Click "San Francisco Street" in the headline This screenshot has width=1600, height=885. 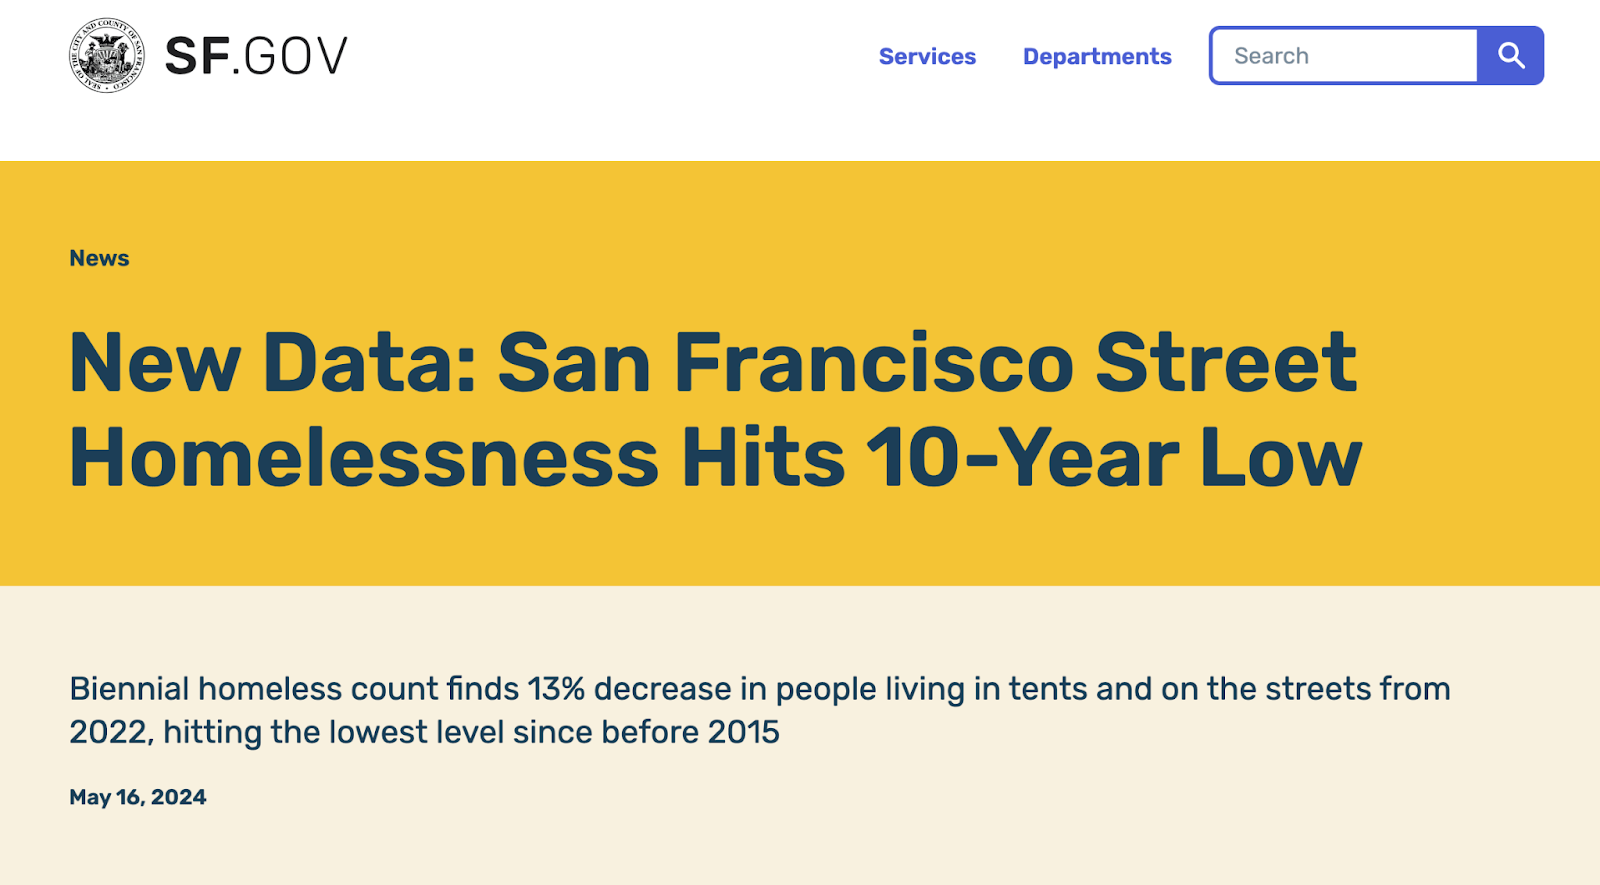click(x=926, y=362)
